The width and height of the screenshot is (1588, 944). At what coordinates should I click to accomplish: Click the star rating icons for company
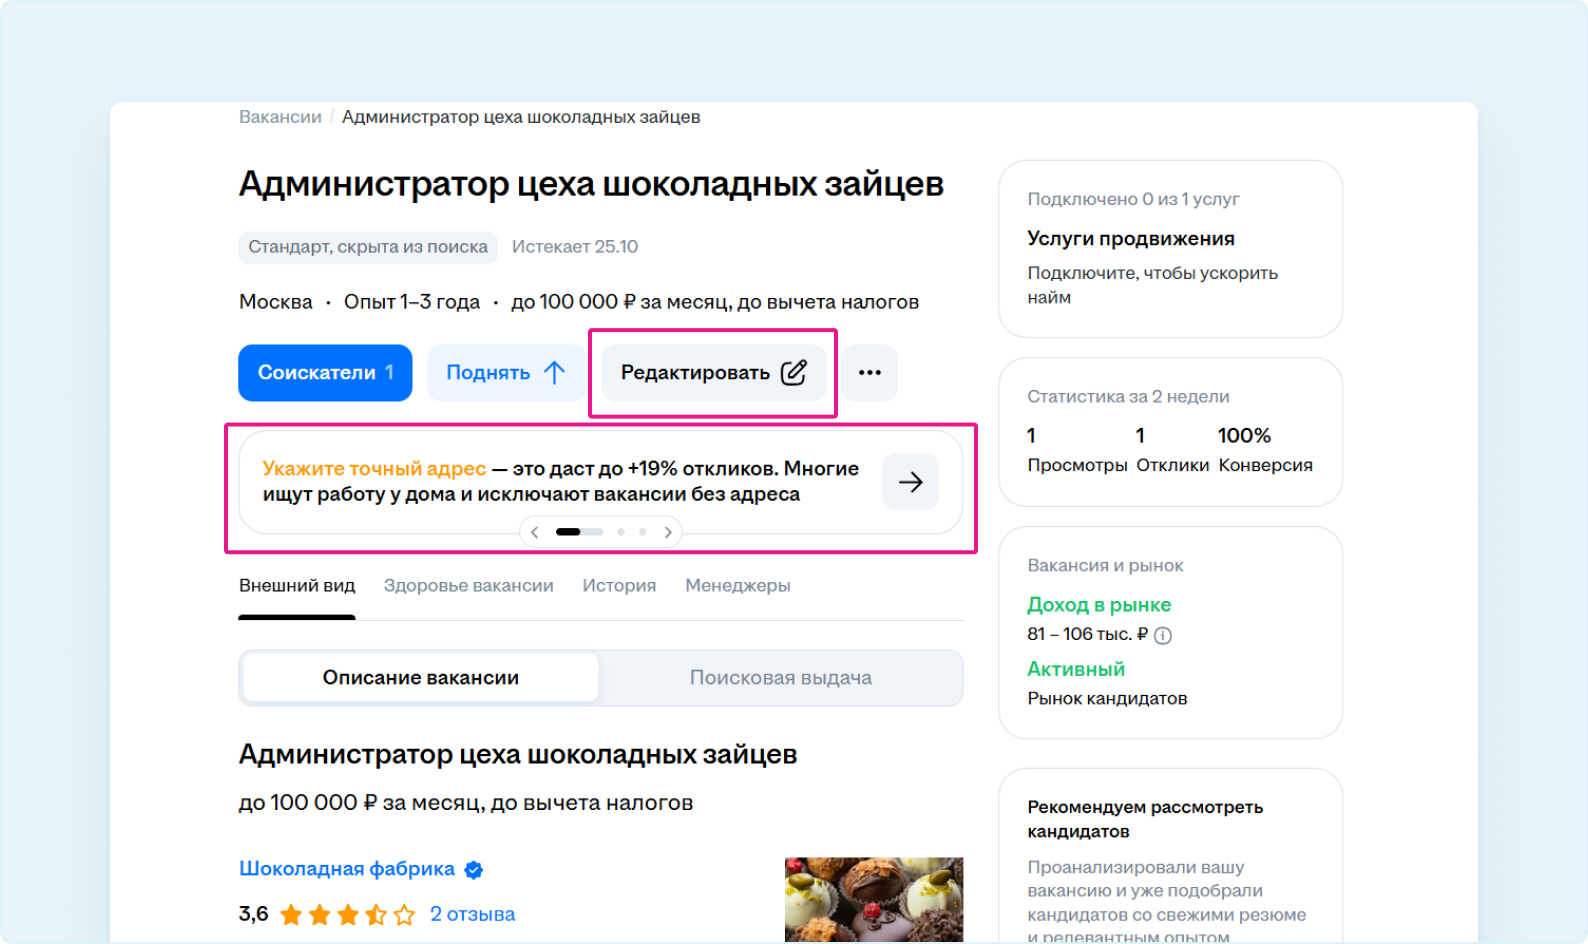pos(347,915)
